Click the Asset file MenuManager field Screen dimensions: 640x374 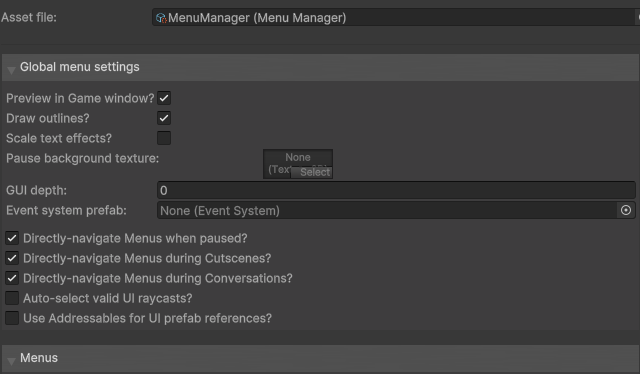point(393,18)
